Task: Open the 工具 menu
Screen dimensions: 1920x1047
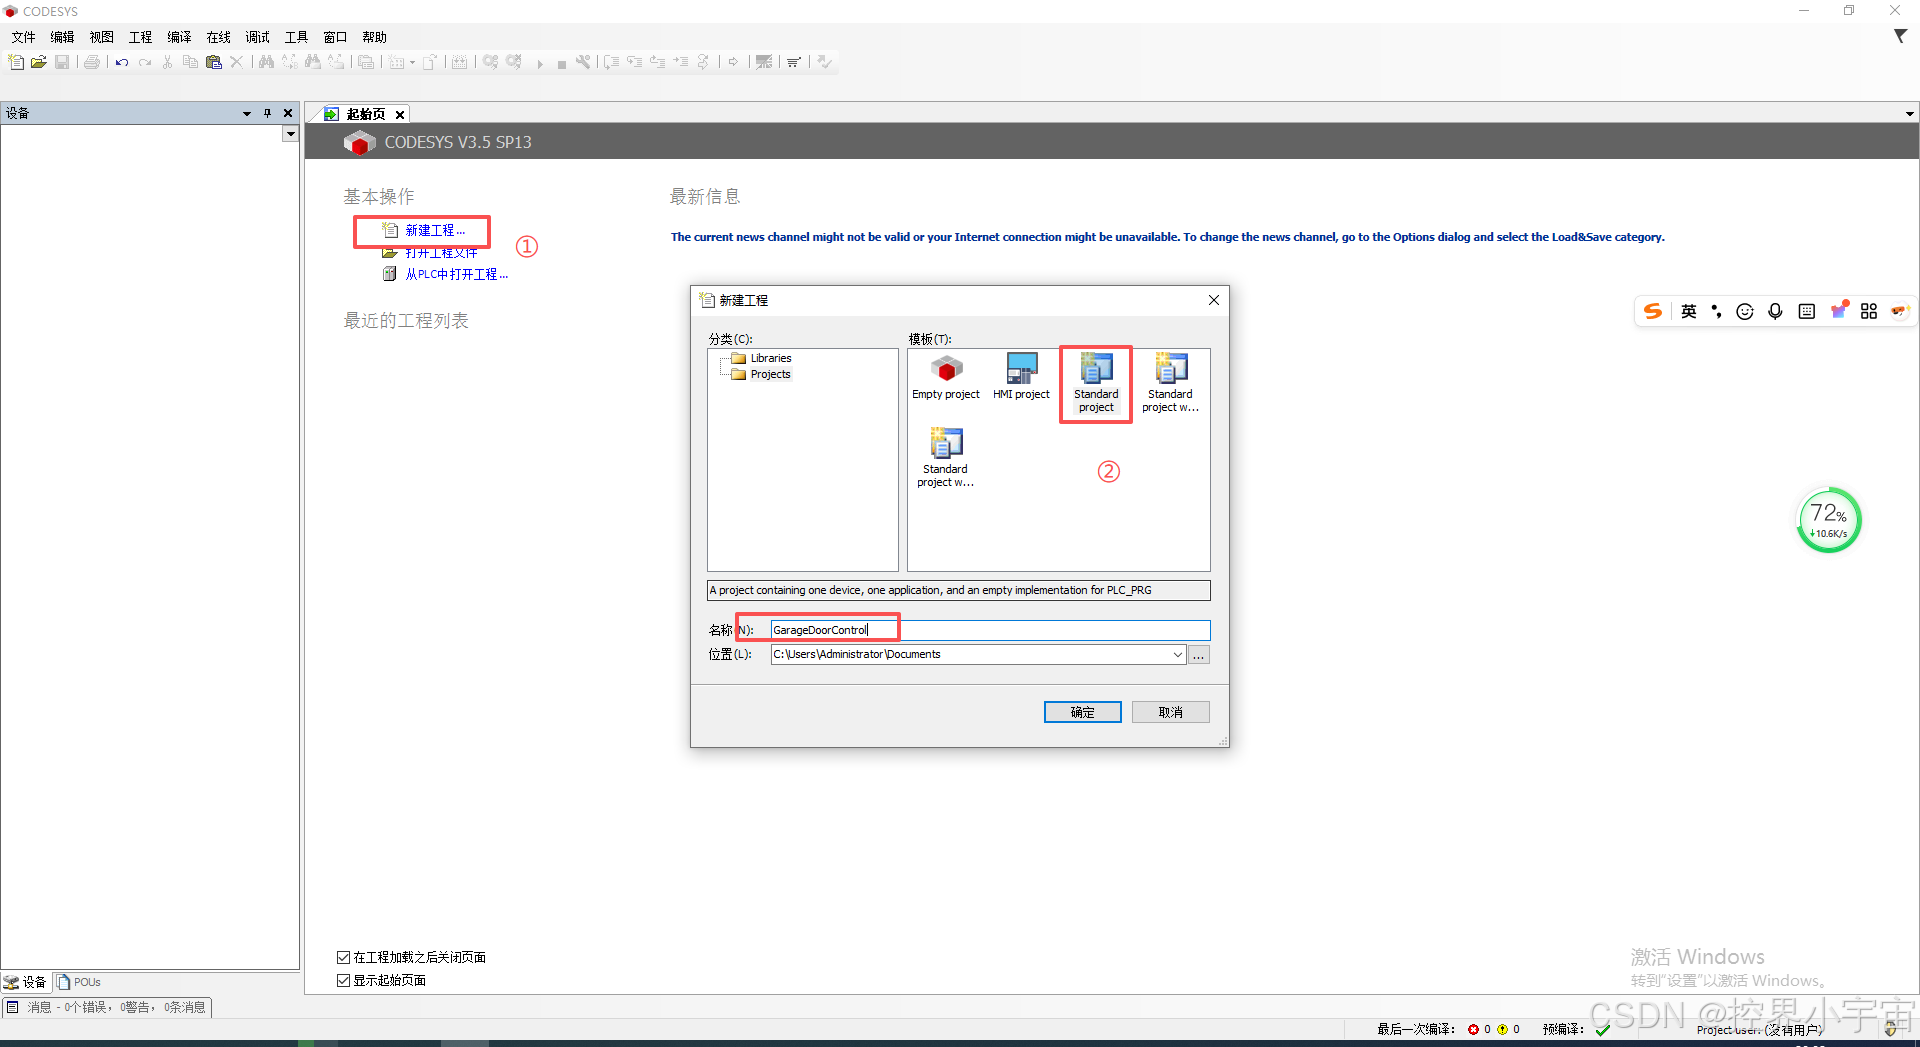Action: (296, 37)
